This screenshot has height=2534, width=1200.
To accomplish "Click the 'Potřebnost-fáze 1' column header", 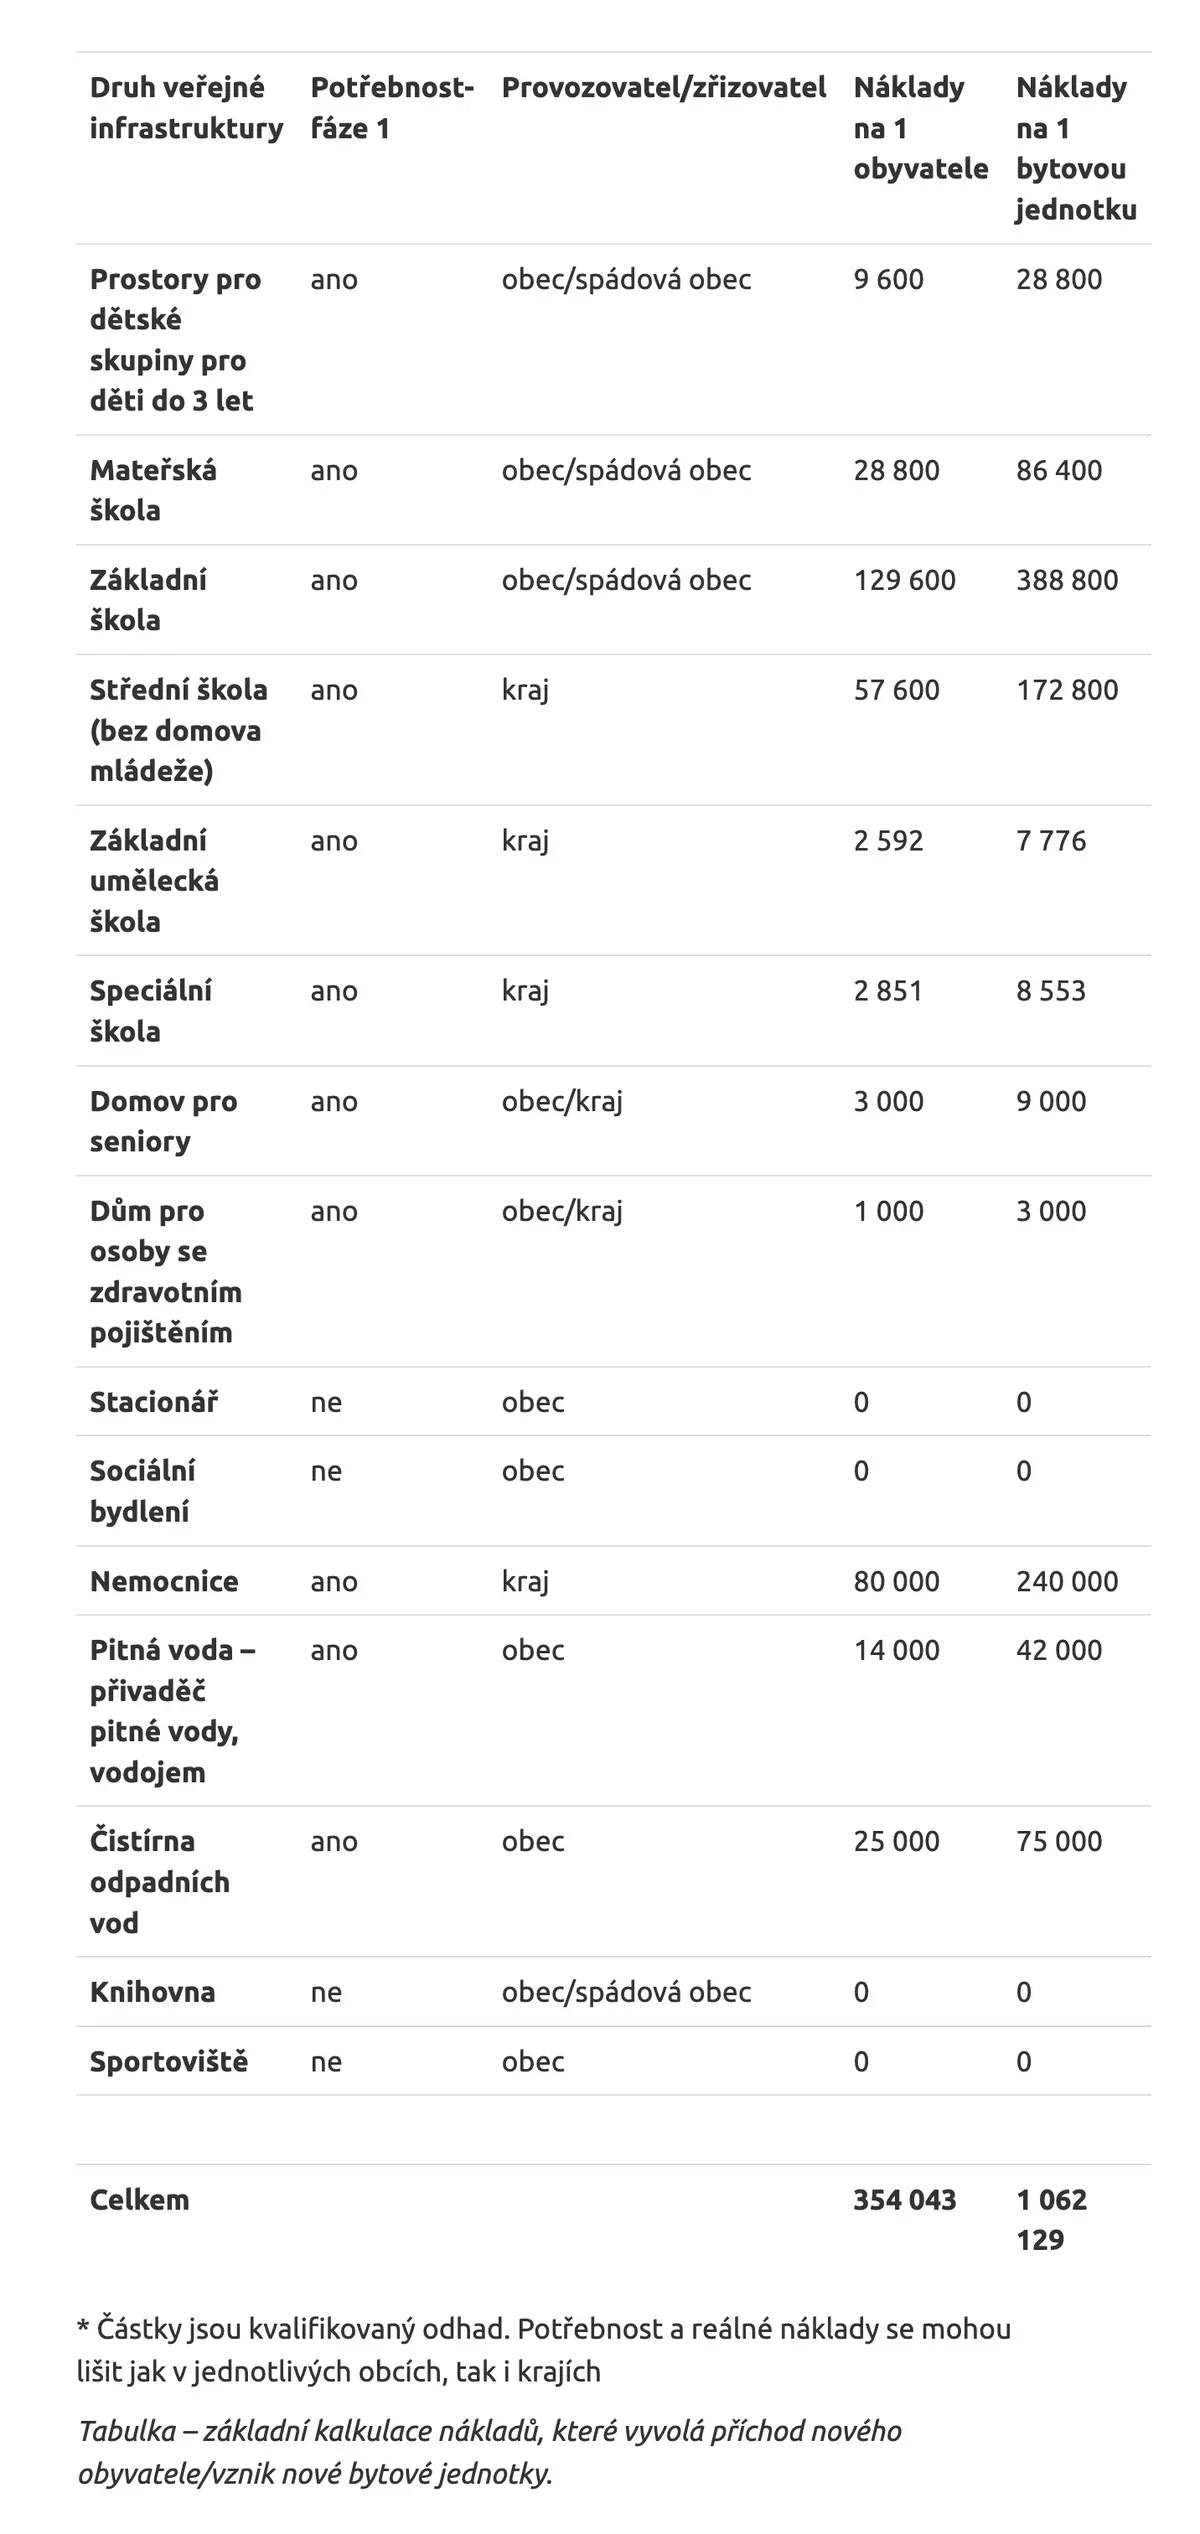I will (392, 108).
